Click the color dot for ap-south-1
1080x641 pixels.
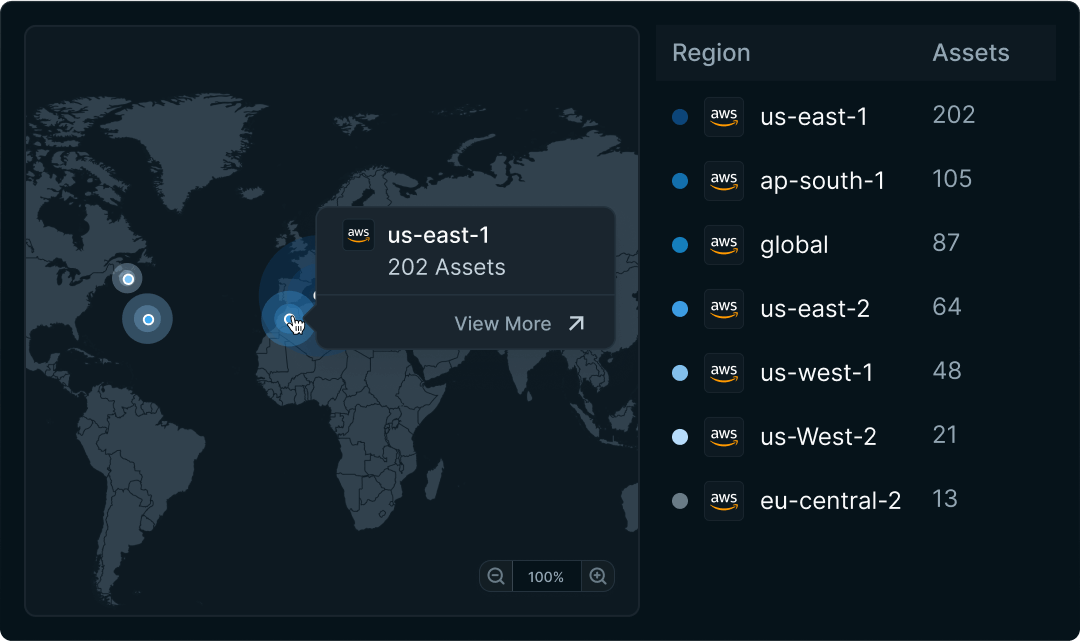click(x=680, y=181)
